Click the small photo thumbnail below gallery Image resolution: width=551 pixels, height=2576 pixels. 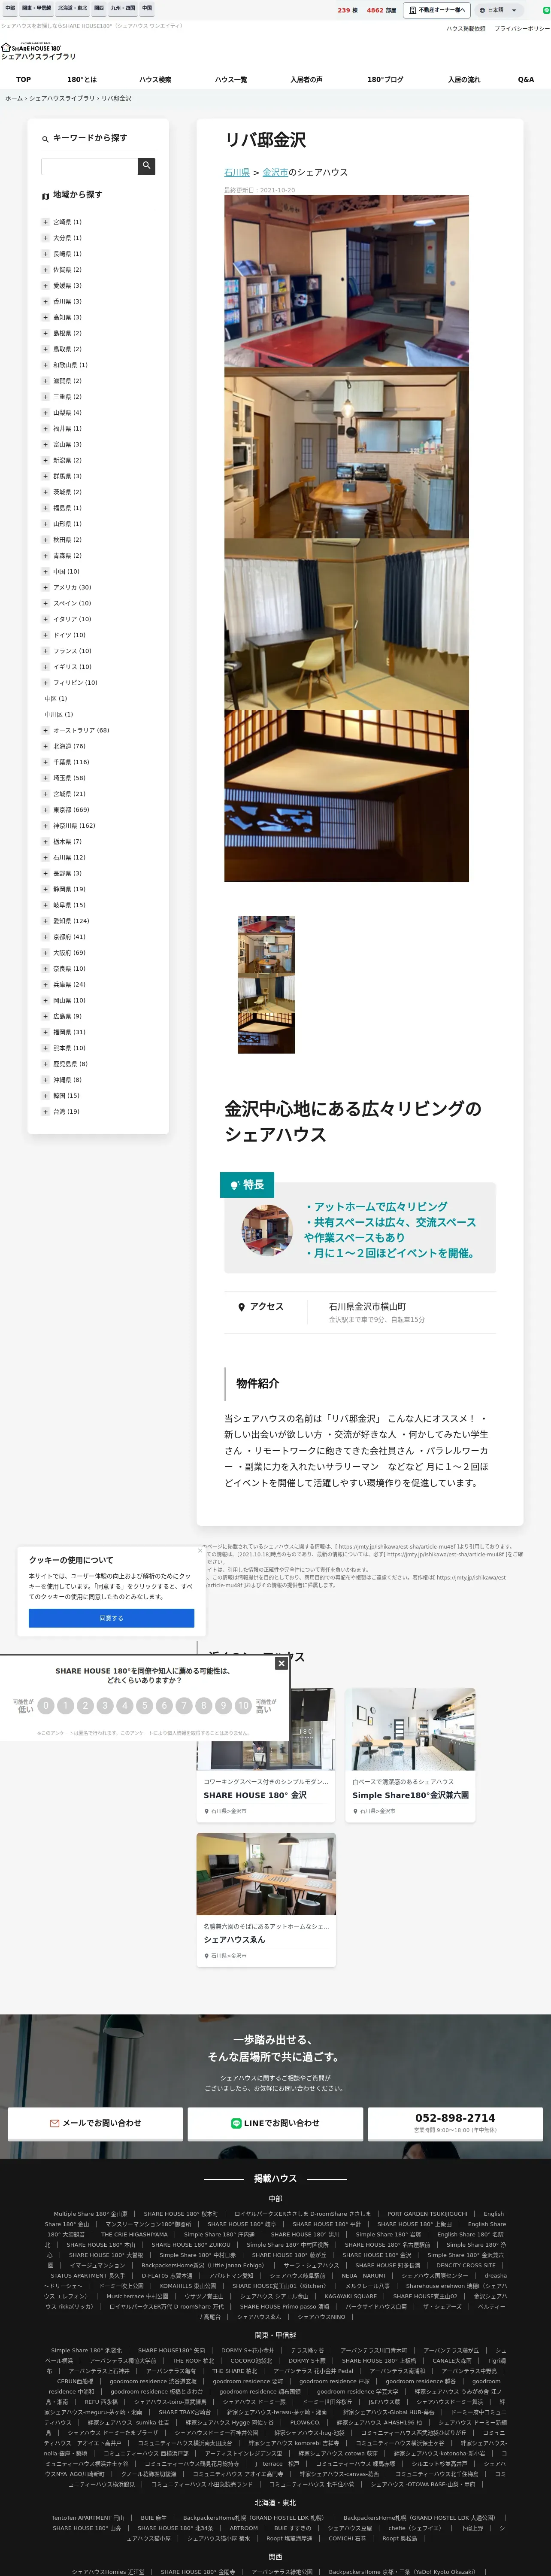coord(266,984)
